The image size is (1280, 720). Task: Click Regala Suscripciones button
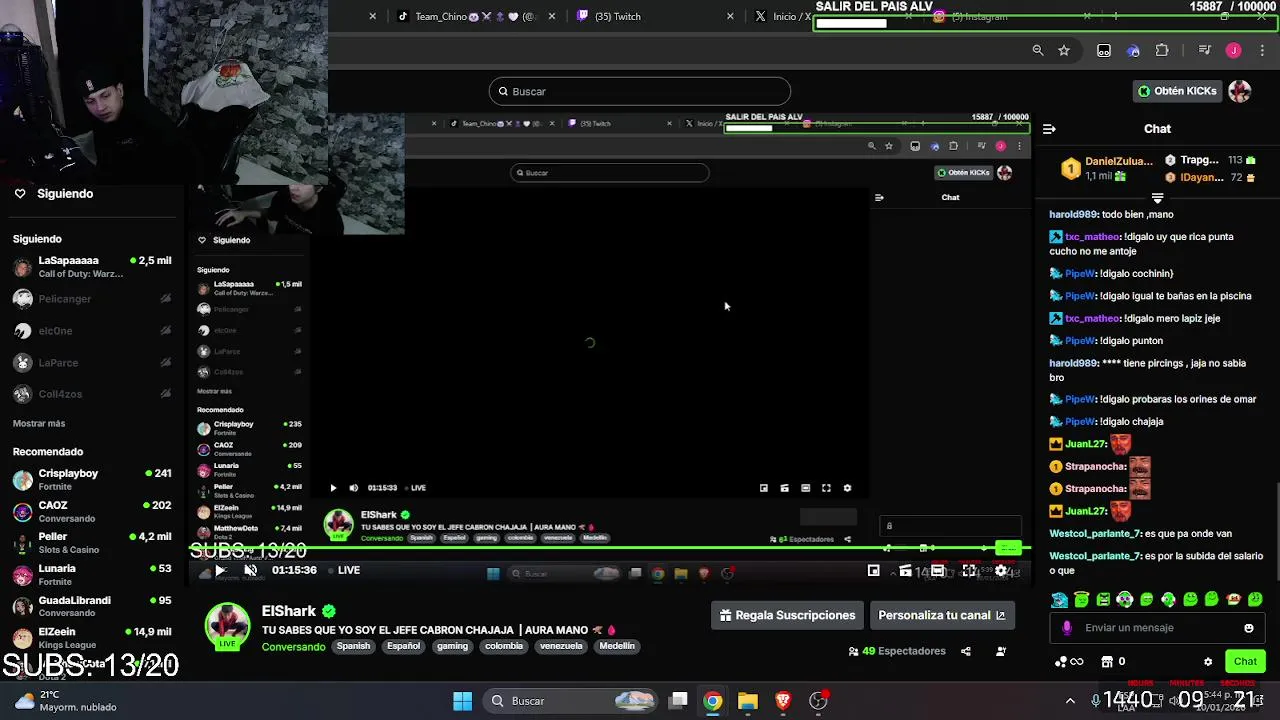coord(788,615)
